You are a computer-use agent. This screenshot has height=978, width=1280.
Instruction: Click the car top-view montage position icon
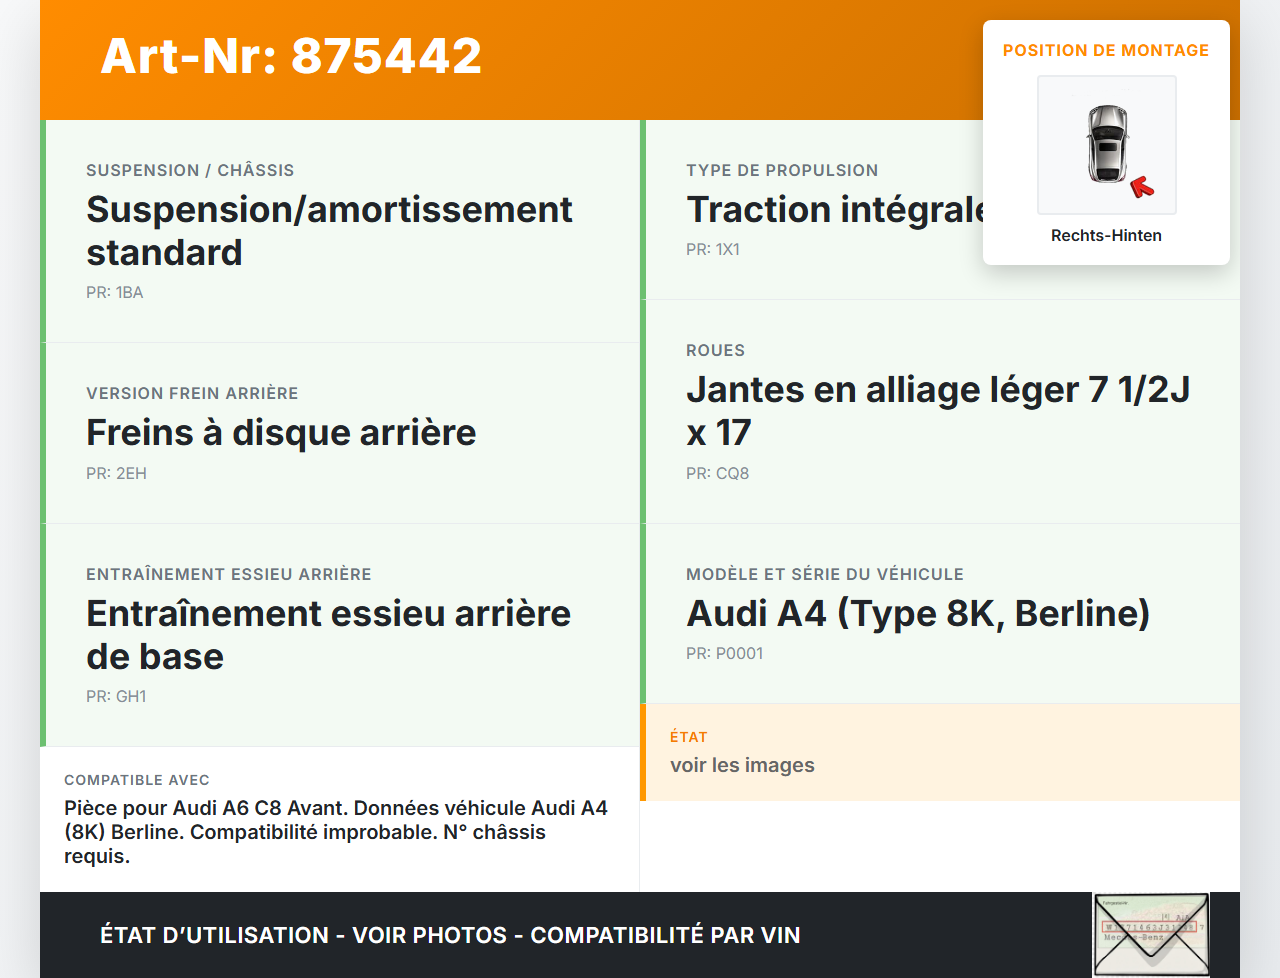(1106, 144)
